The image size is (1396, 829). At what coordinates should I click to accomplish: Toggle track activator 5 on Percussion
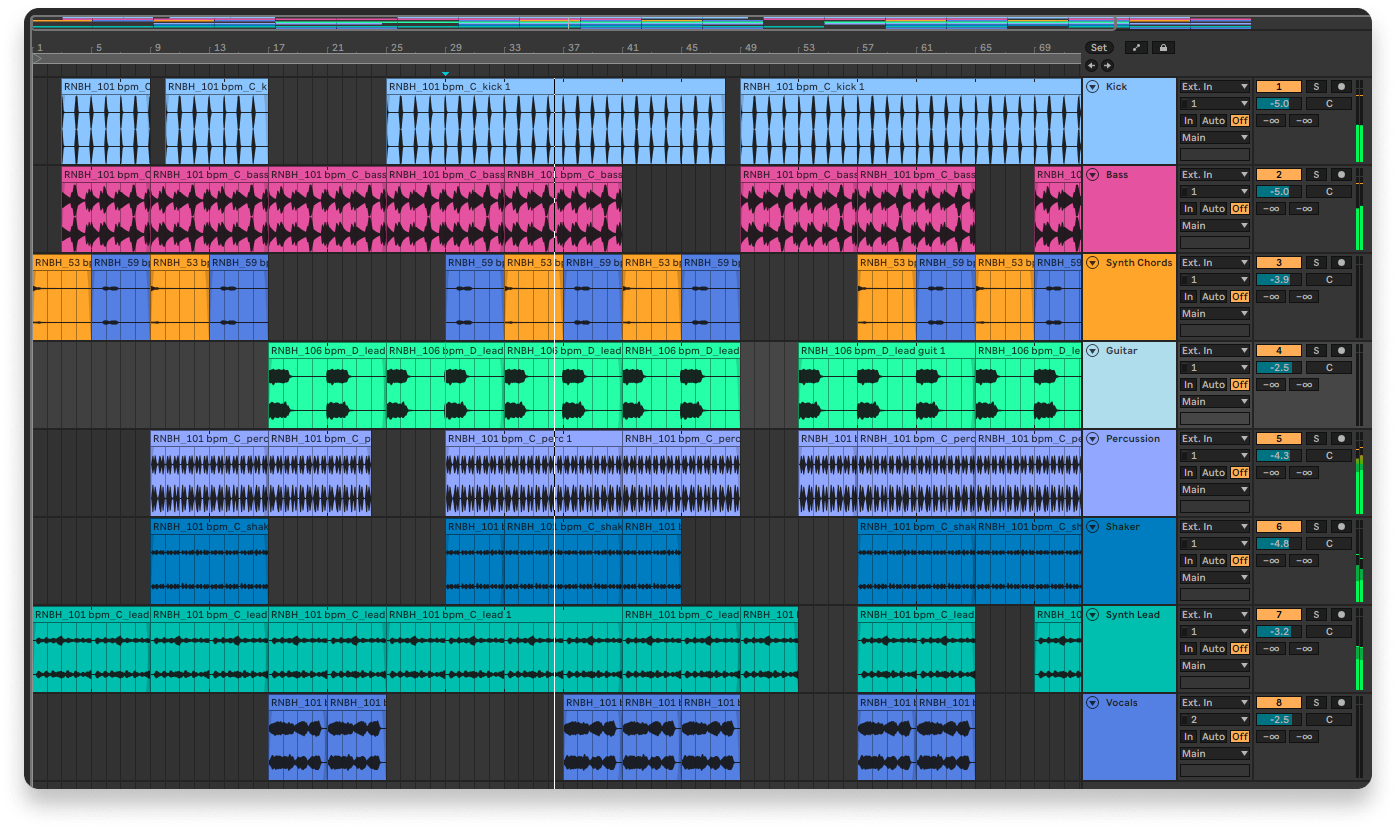1279,440
